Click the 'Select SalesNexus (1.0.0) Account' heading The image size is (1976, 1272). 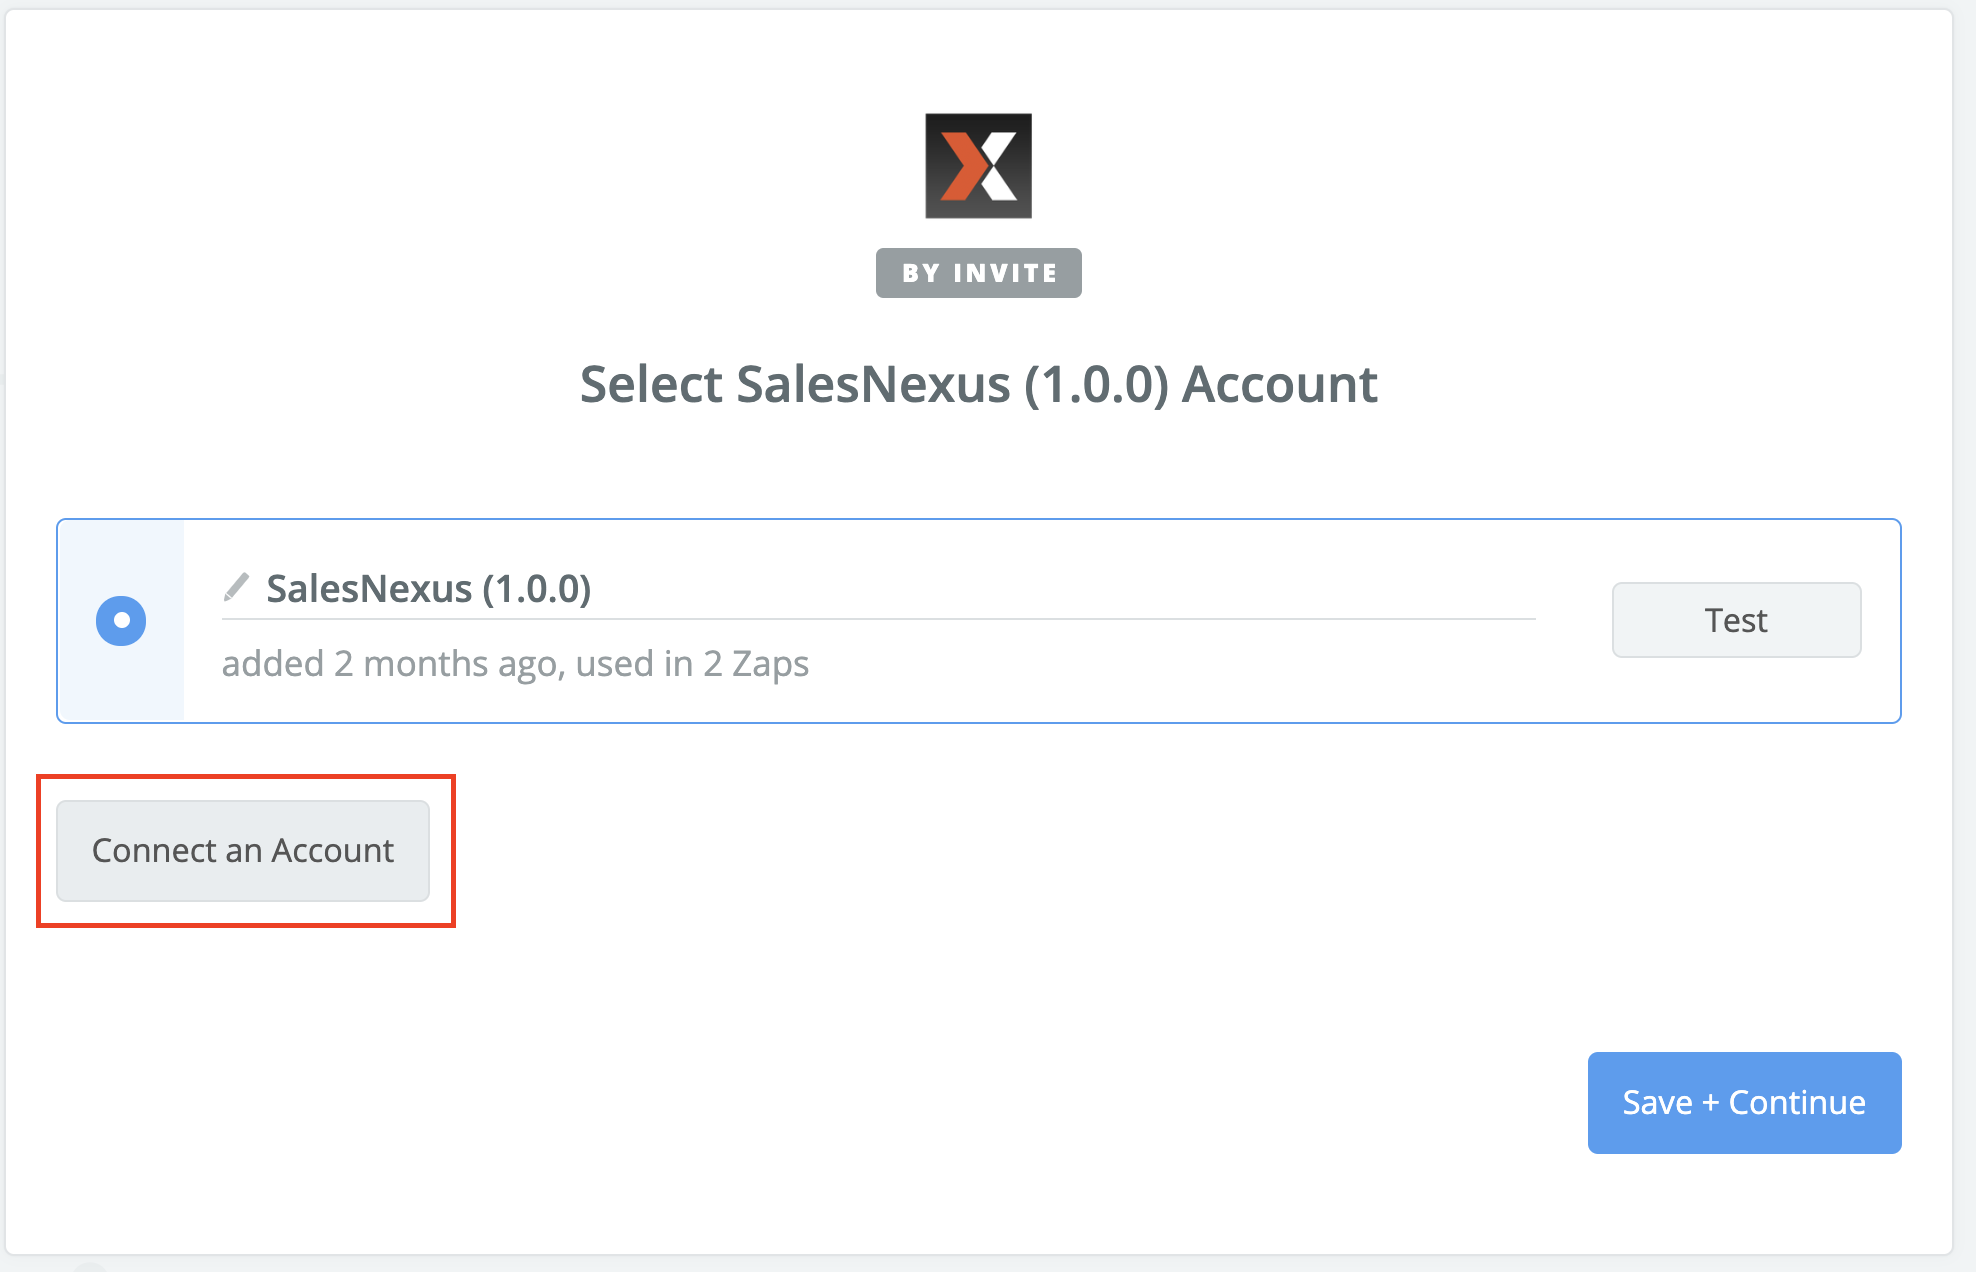[978, 384]
